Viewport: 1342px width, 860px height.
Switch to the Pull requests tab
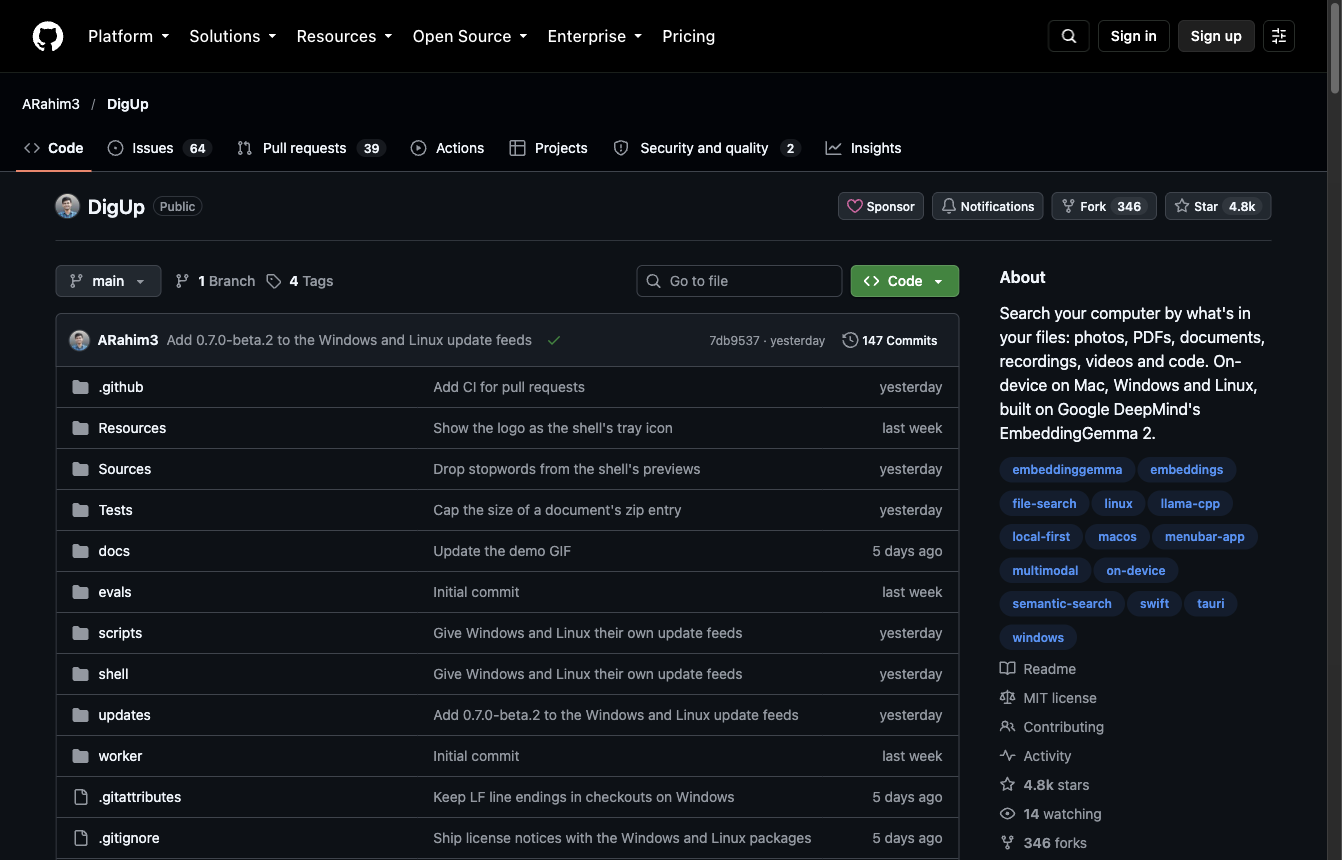click(311, 148)
